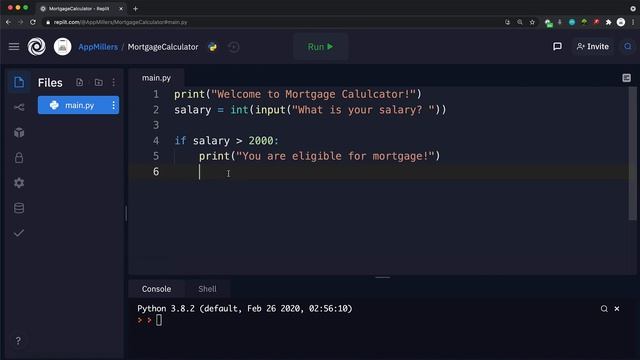
Task: Click the "What is your salary?" string
Action: point(363,110)
